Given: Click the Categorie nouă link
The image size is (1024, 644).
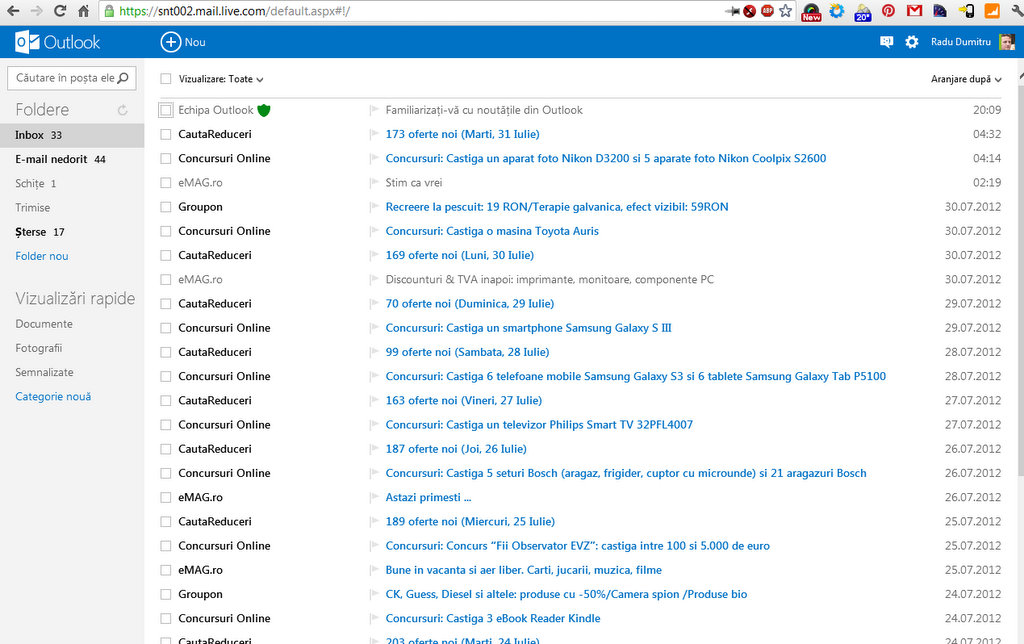Looking at the screenshot, I should click(x=53, y=396).
